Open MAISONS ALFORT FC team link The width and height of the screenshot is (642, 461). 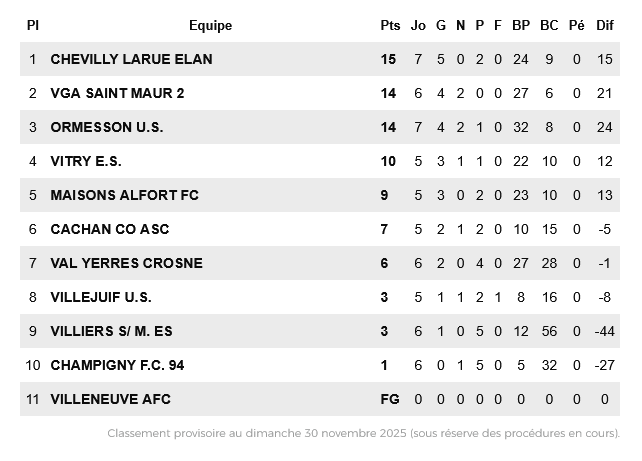point(125,195)
